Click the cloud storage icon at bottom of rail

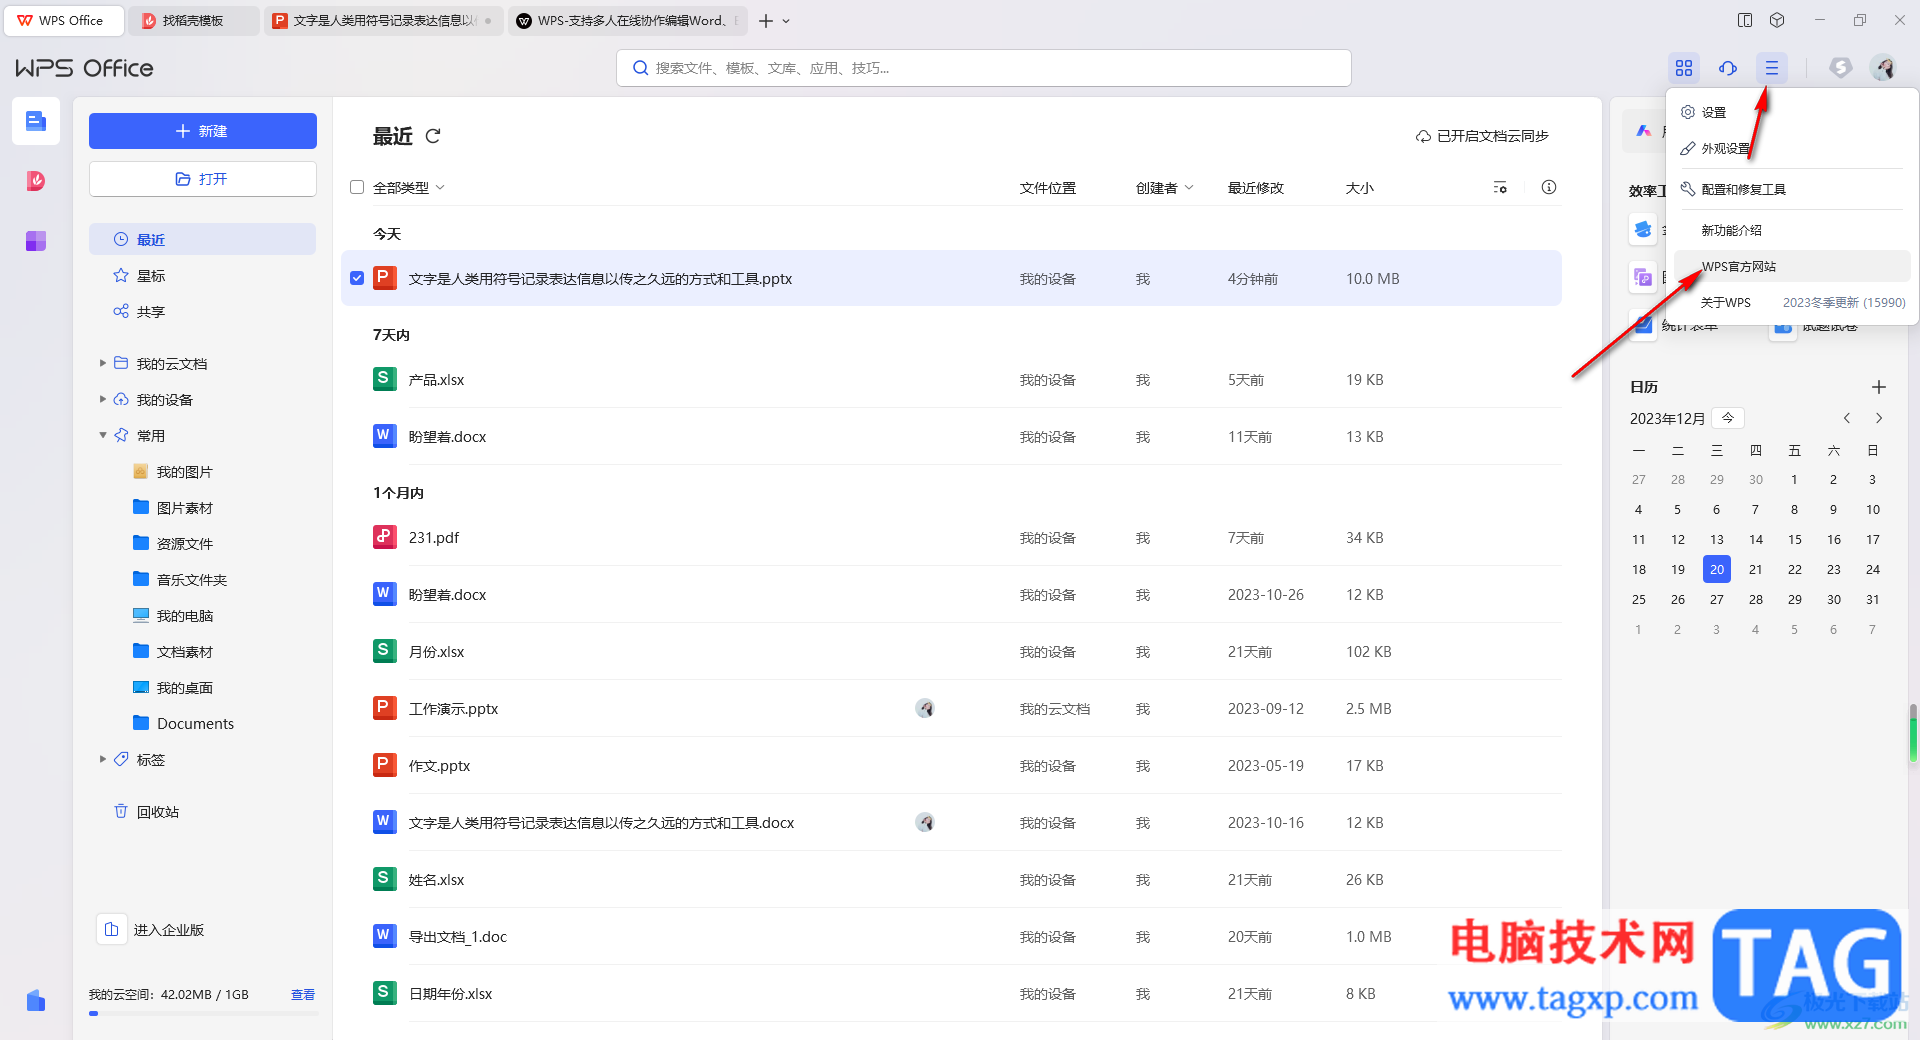coord(36,1000)
